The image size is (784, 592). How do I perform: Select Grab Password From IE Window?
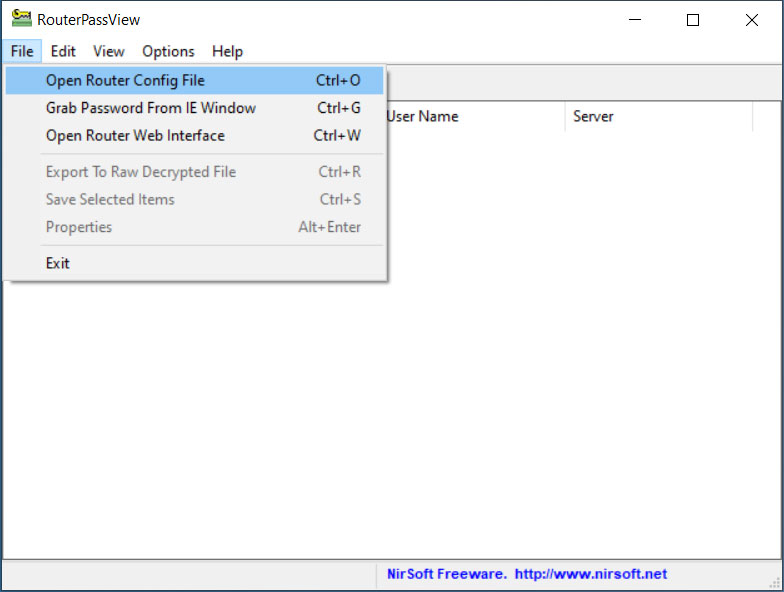pyautogui.click(x=194, y=108)
